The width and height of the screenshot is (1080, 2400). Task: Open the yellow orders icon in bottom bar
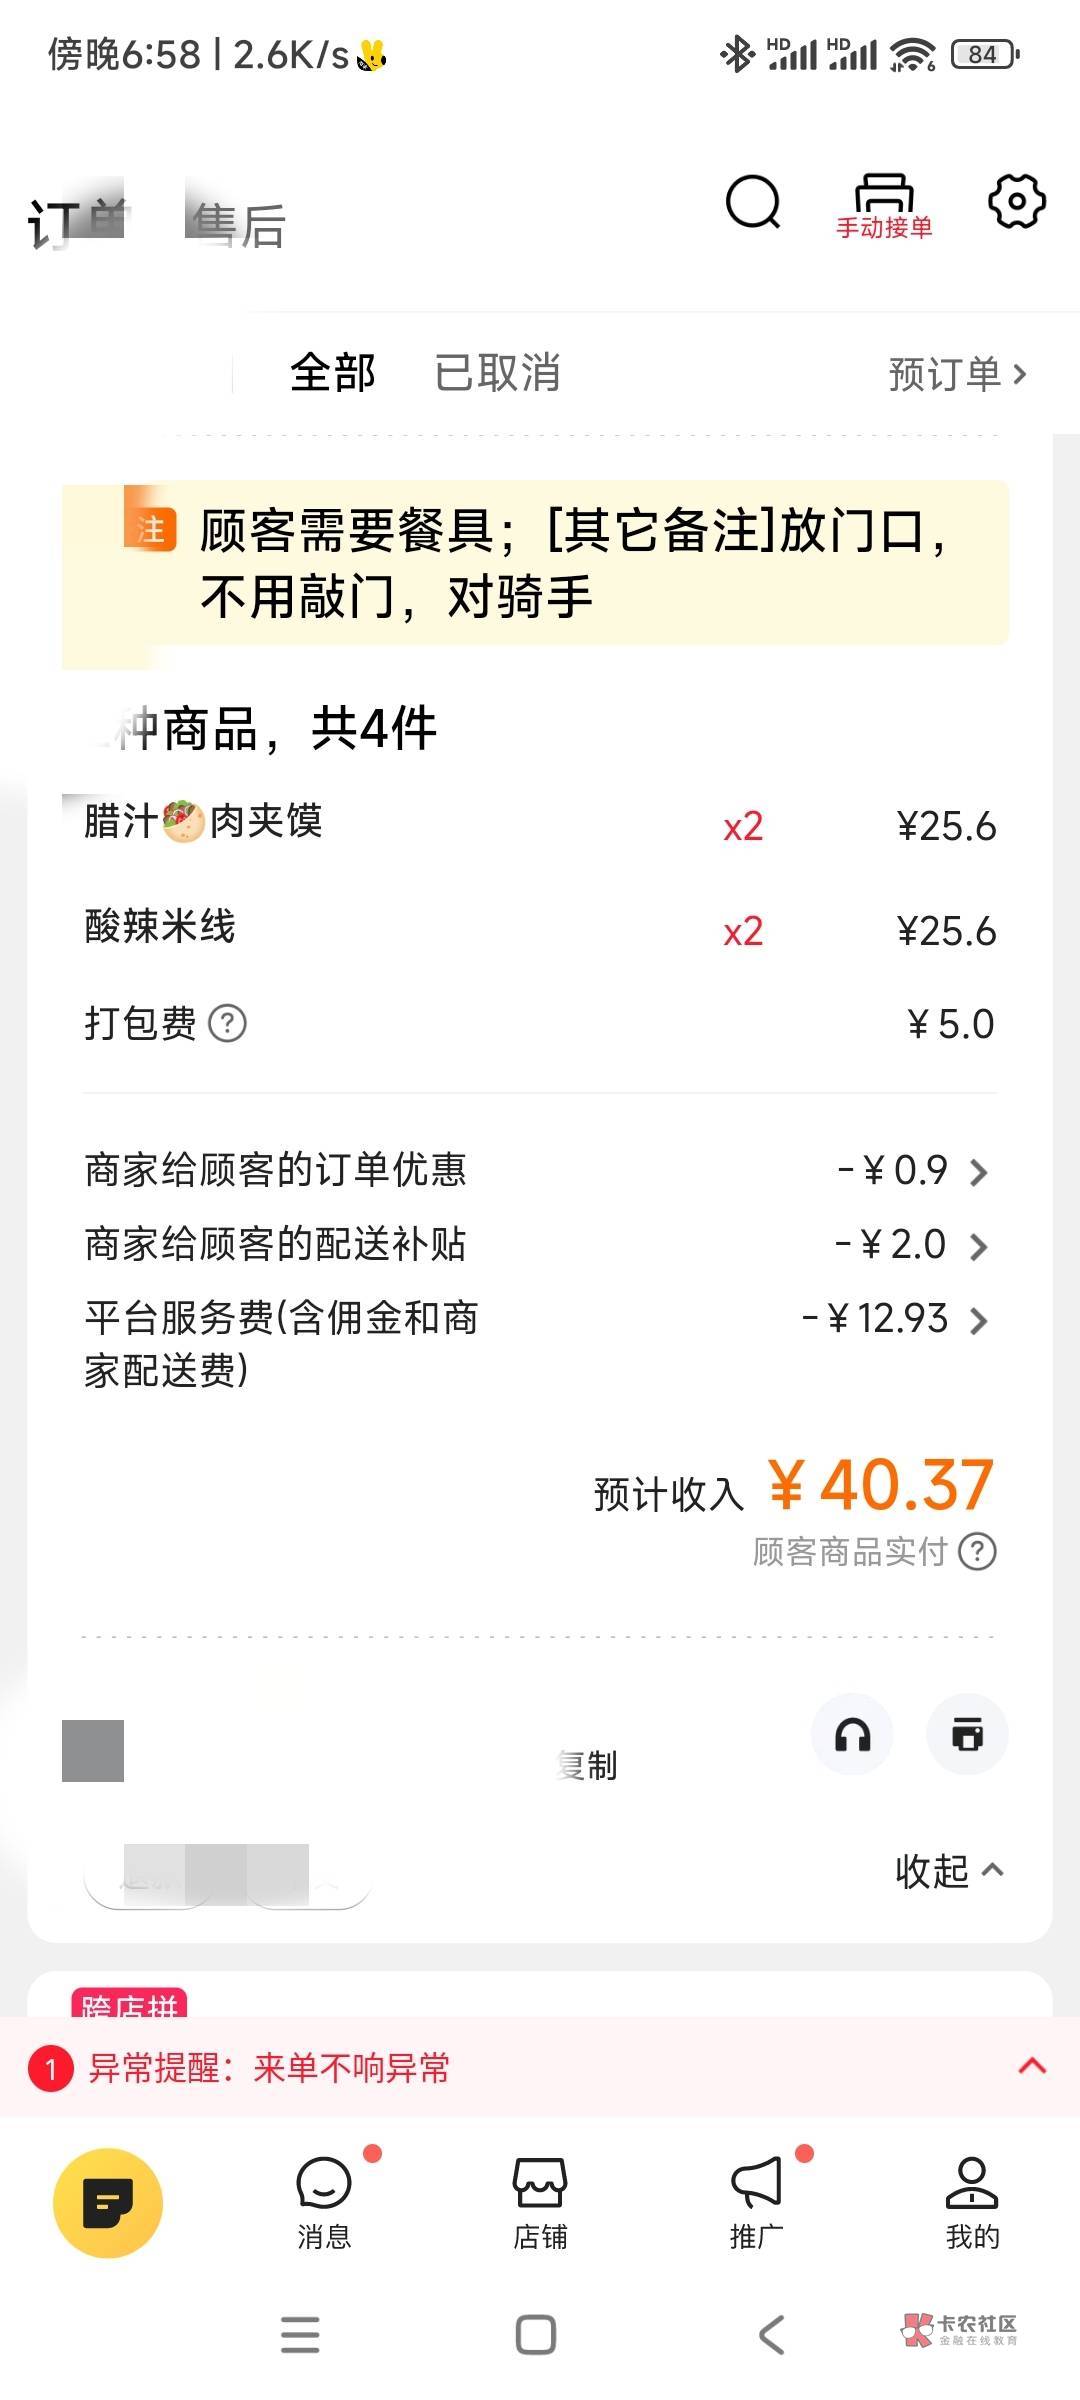tap(108, 2202)
